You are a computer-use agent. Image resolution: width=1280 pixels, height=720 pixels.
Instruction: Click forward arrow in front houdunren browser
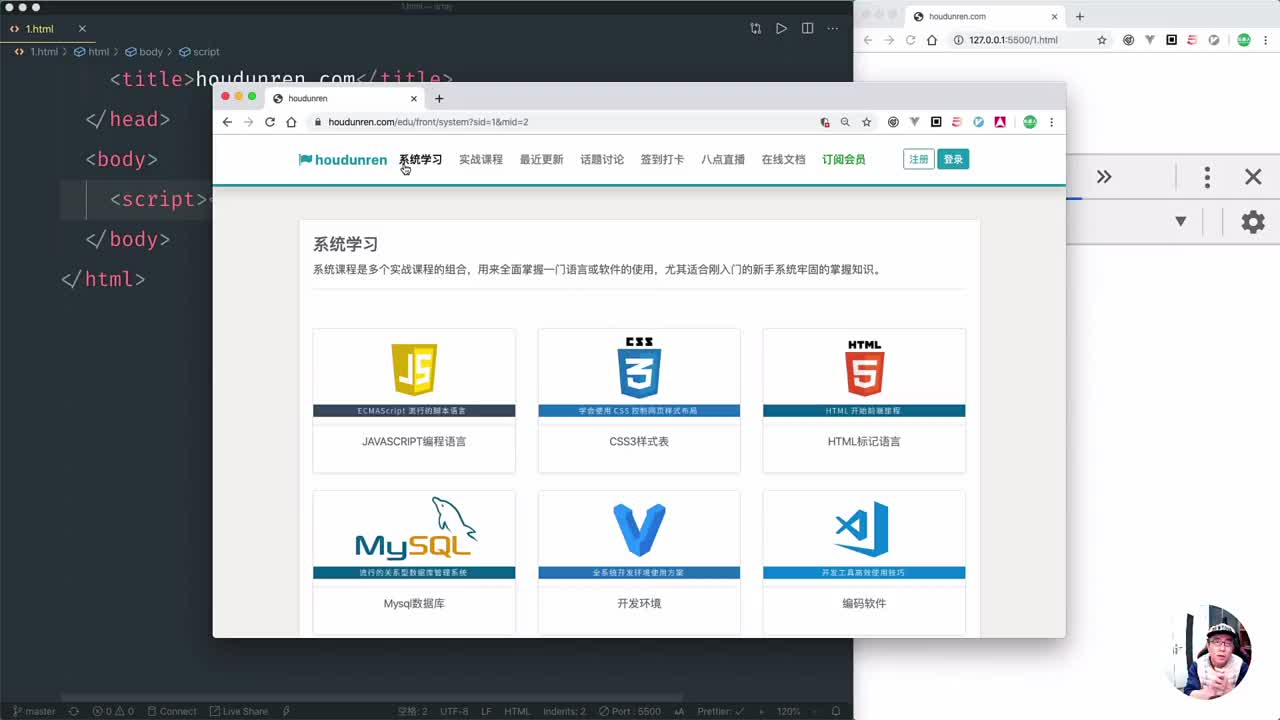pos(248,122)
